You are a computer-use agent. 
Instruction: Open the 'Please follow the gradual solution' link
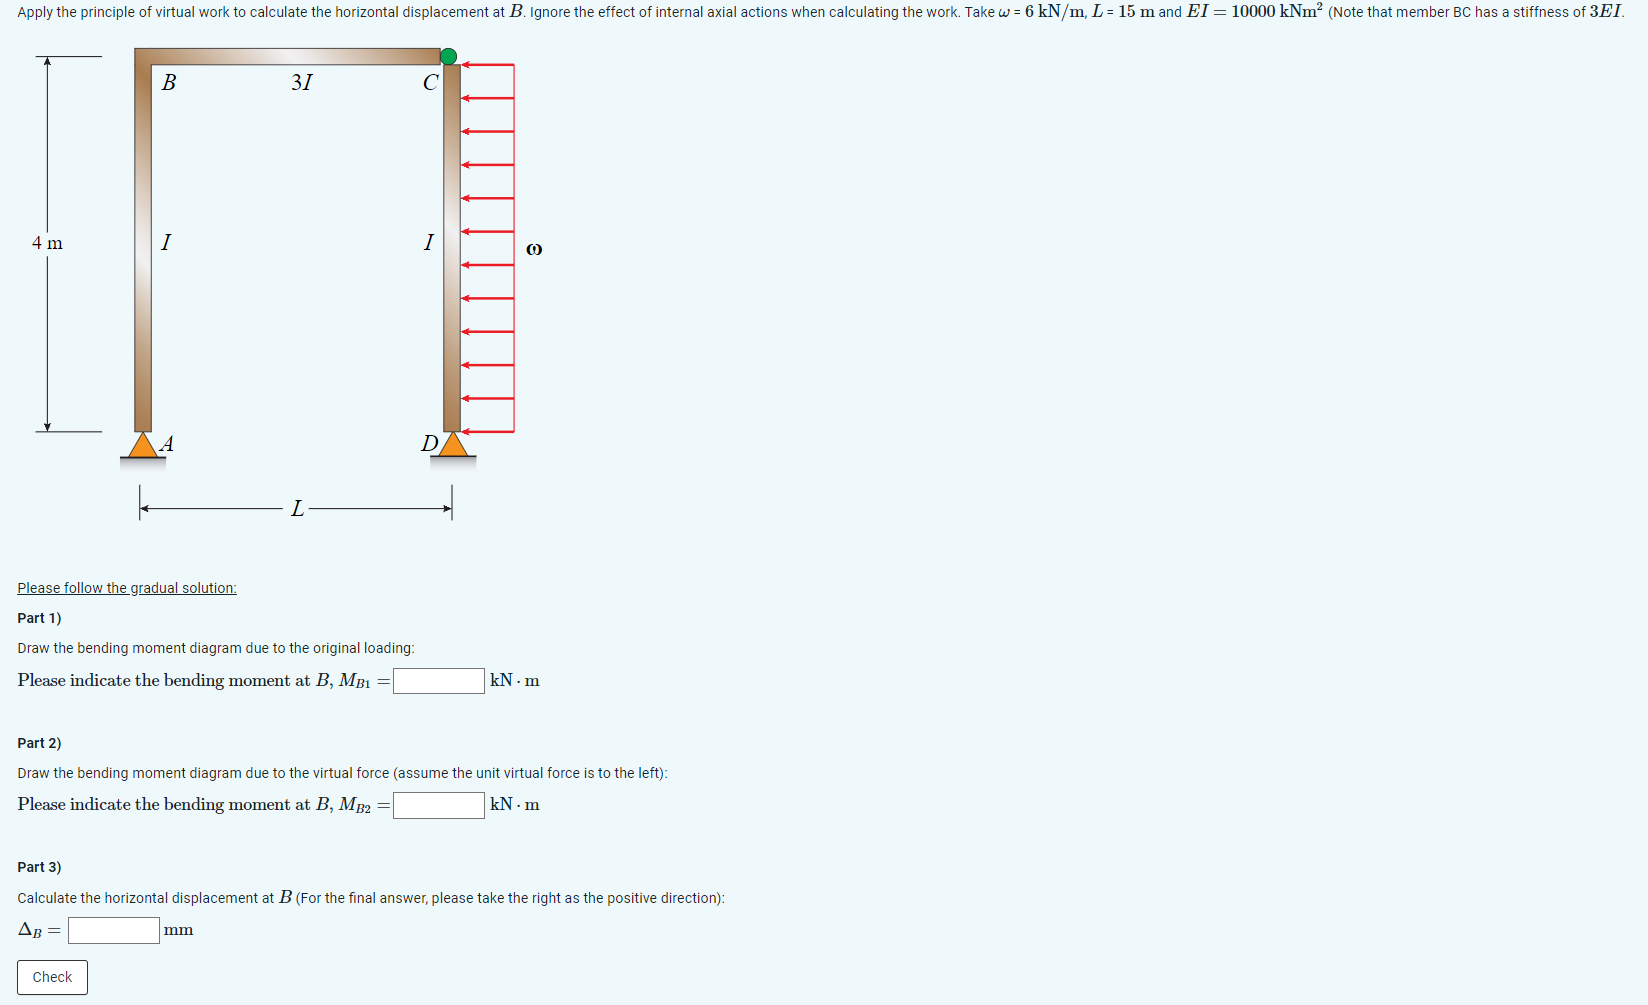pyautogui.click(x=126, y=588)
